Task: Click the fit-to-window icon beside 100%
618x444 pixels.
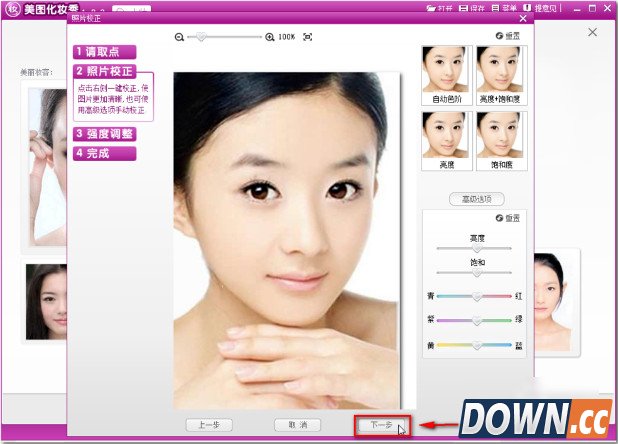Action: 308,37
